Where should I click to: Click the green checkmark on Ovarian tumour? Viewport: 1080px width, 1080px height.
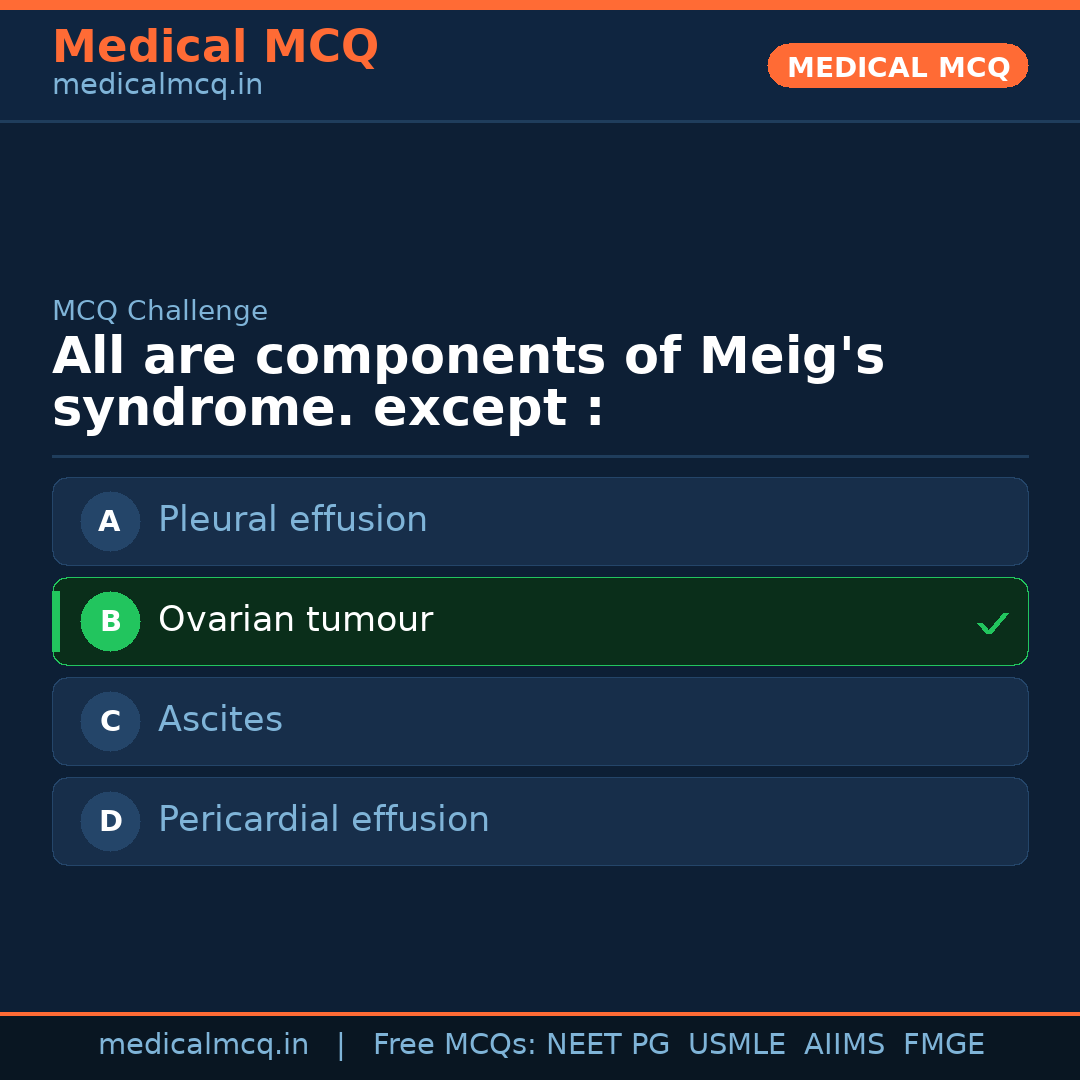pyautogui.click(x=992, y=623)
